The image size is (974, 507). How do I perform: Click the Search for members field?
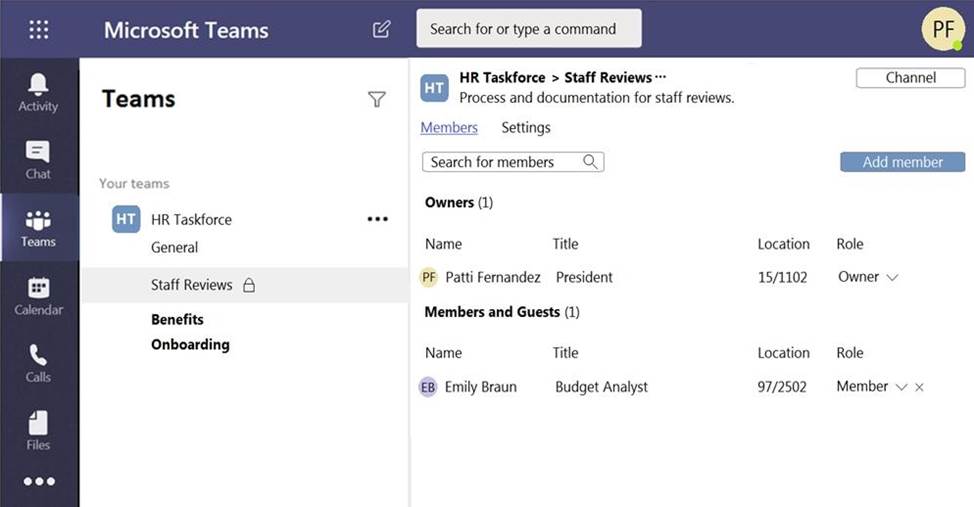(x=503, y=162)
